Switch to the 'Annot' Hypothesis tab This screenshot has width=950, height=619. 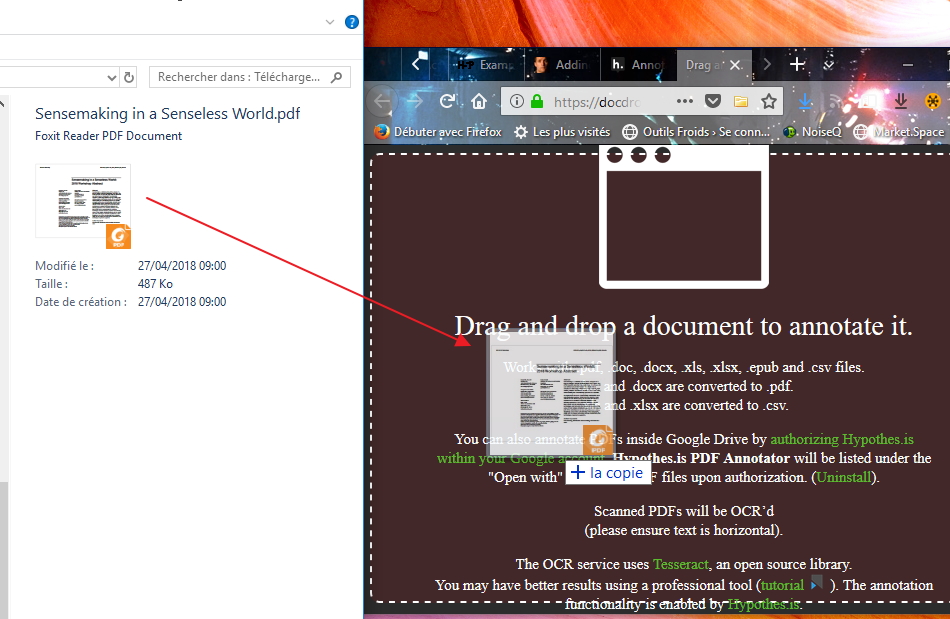(638, 64)
